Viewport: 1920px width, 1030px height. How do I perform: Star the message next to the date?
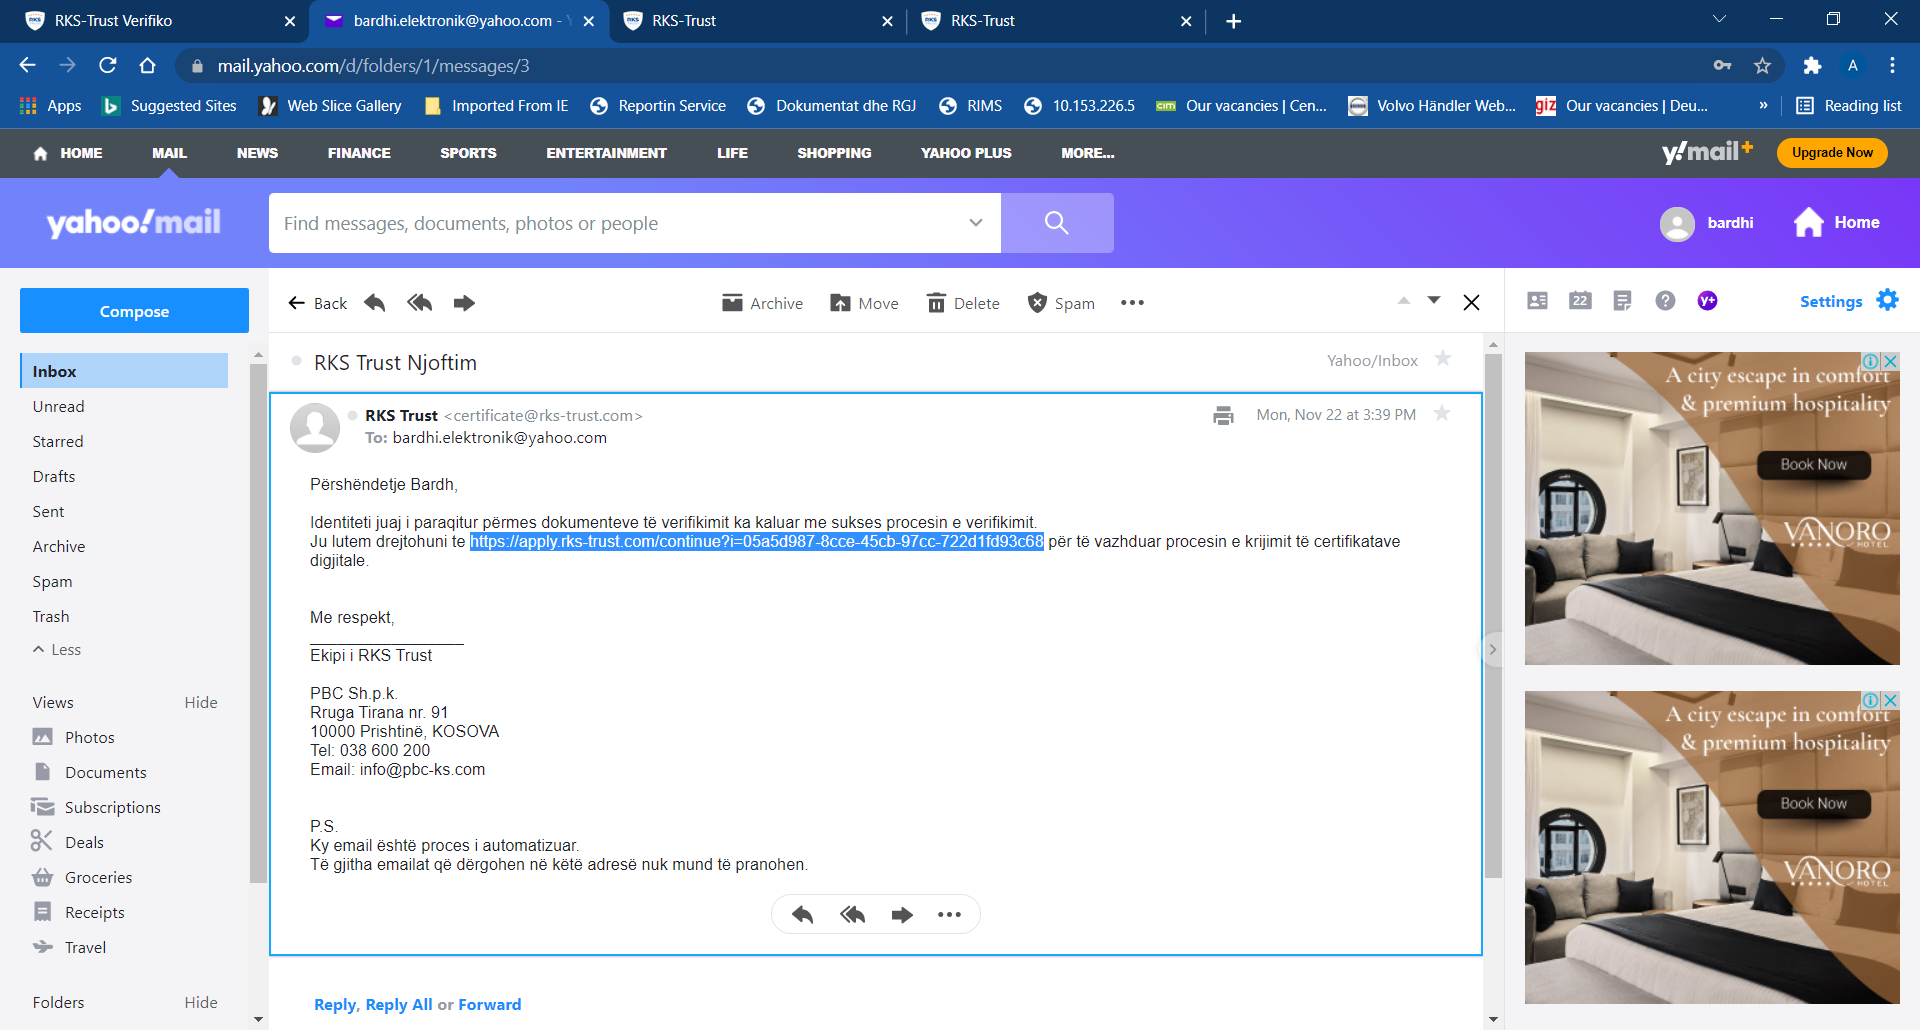1442,413
